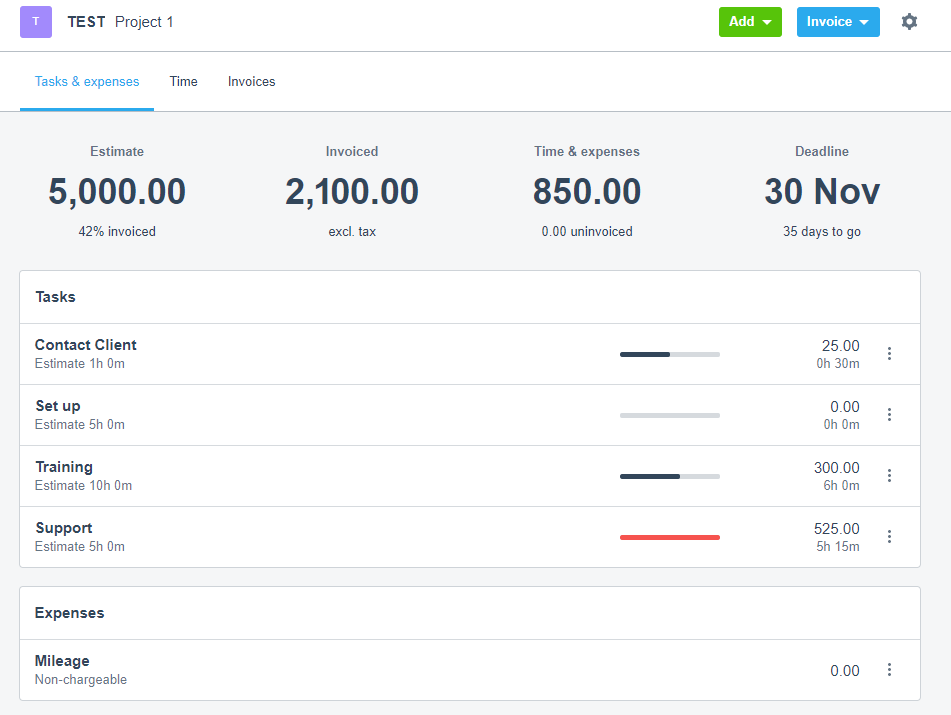Click the Training progress bar

coord(669,476)
